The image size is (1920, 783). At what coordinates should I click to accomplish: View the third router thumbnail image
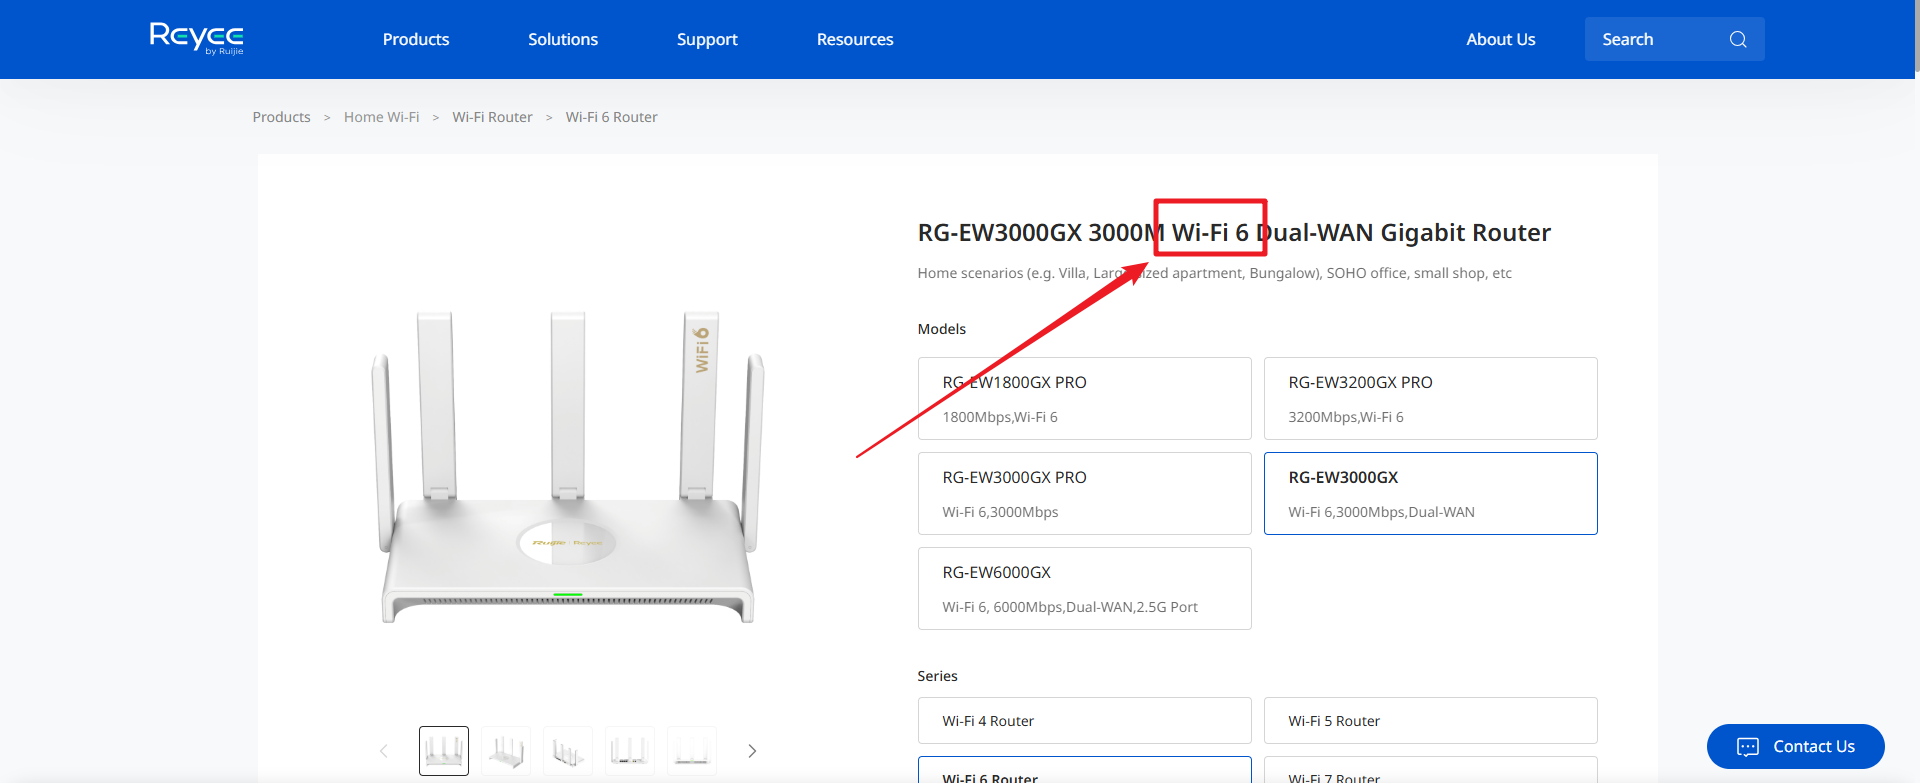(x=568, y=751)
